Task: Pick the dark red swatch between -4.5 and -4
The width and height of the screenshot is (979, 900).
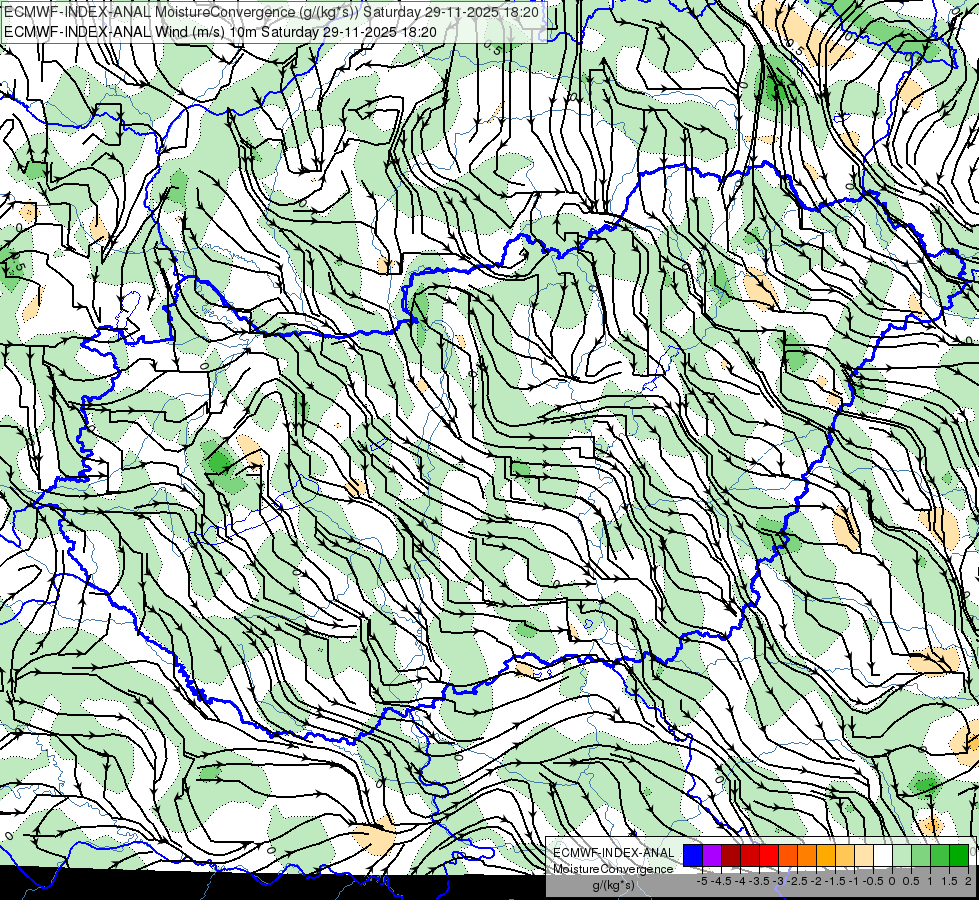Action: (731, 856)
